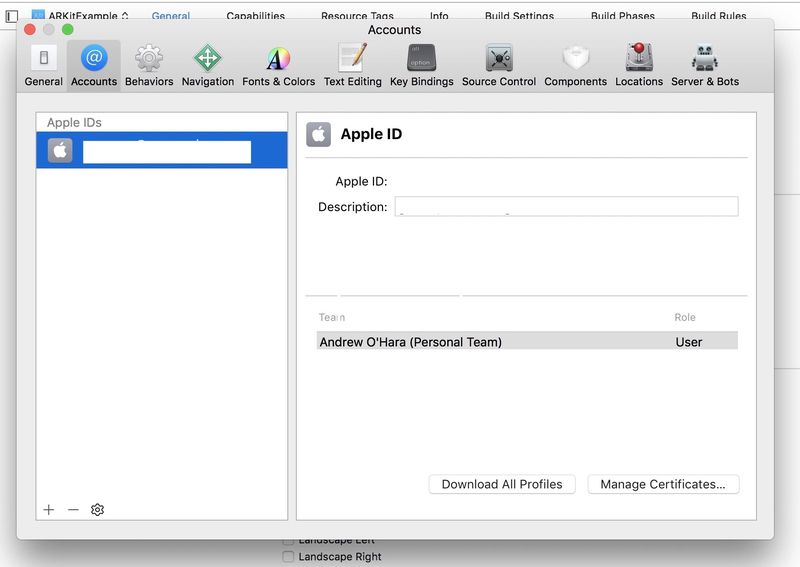Viewport: 800px width, 567px height.
Task: Toggle Landscape Right checkbox in Xcode window
Action: click(x=288, y=556)
